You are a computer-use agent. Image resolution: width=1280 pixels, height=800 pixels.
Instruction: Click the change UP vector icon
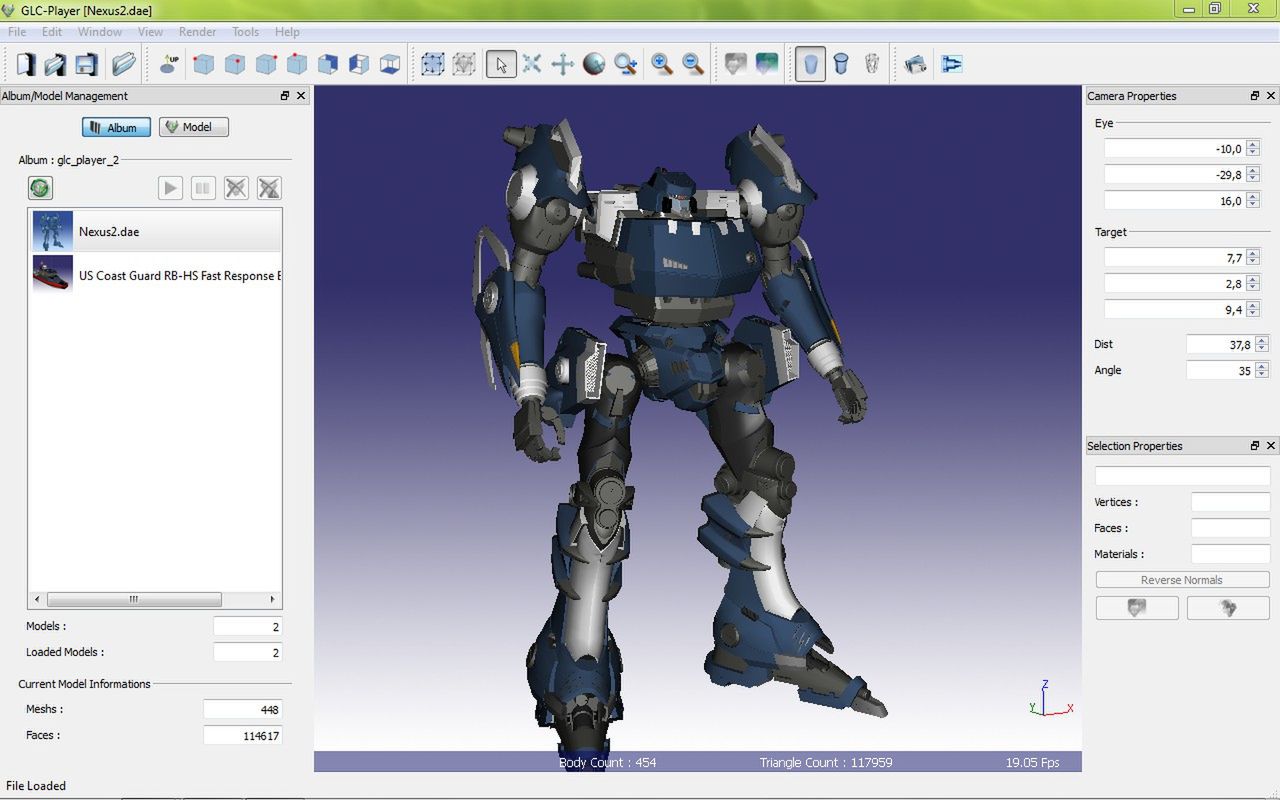(170, 64)
